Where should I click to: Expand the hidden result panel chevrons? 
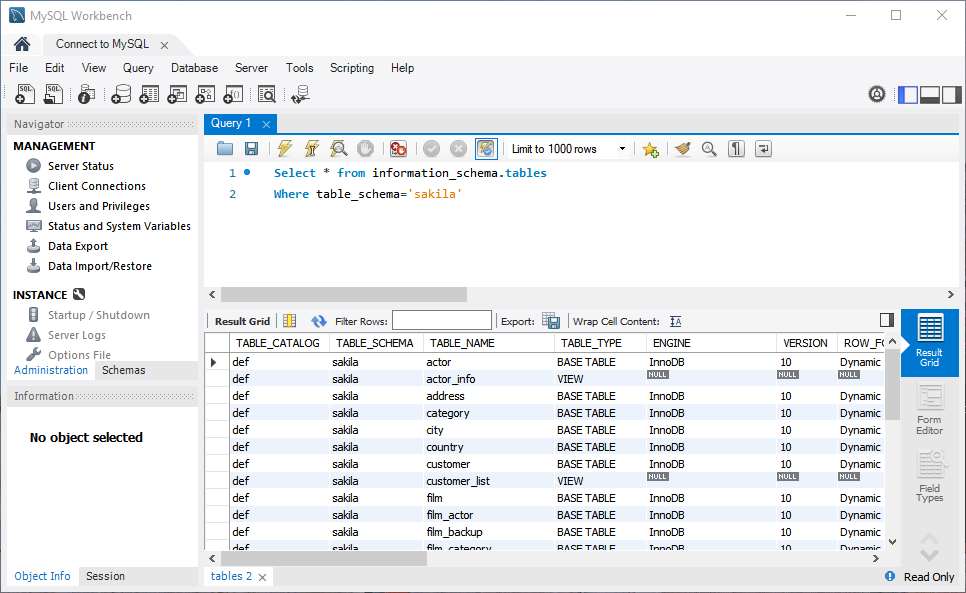[929, 547]
